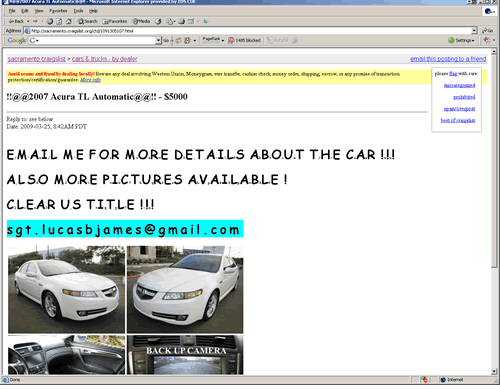Open the Back history dropdown arrow
Image resolution: width=500 pixels, height=389 pixels.
28,21
